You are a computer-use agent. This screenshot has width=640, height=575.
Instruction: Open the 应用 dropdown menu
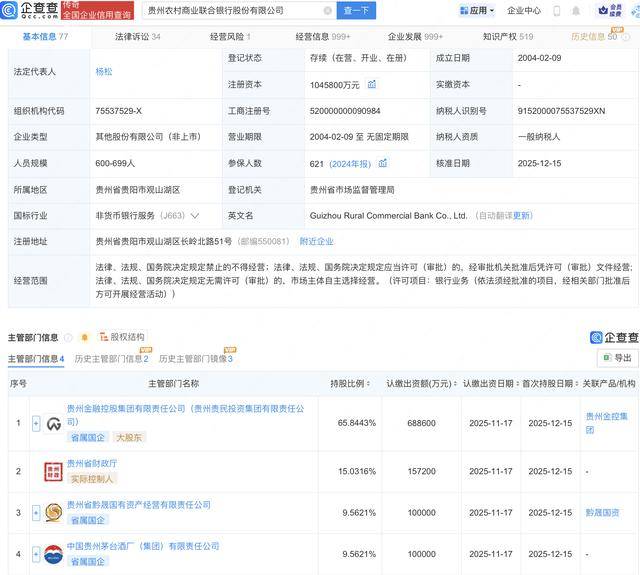click(x=478, y=11)
